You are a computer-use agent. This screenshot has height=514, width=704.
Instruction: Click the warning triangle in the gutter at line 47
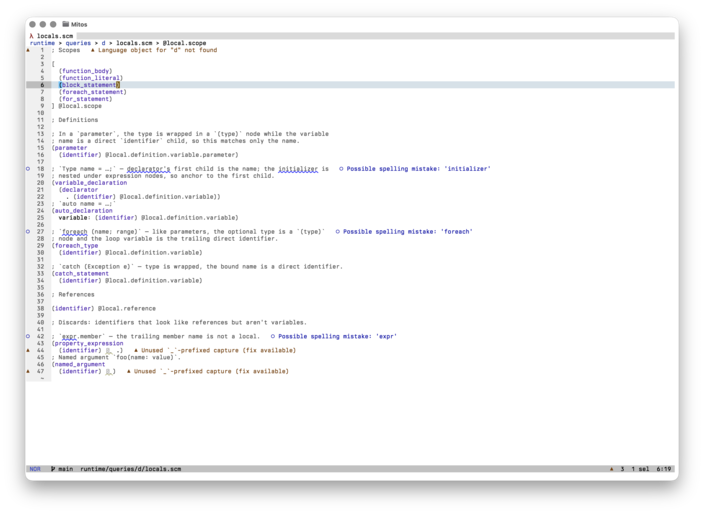(28, 371)
